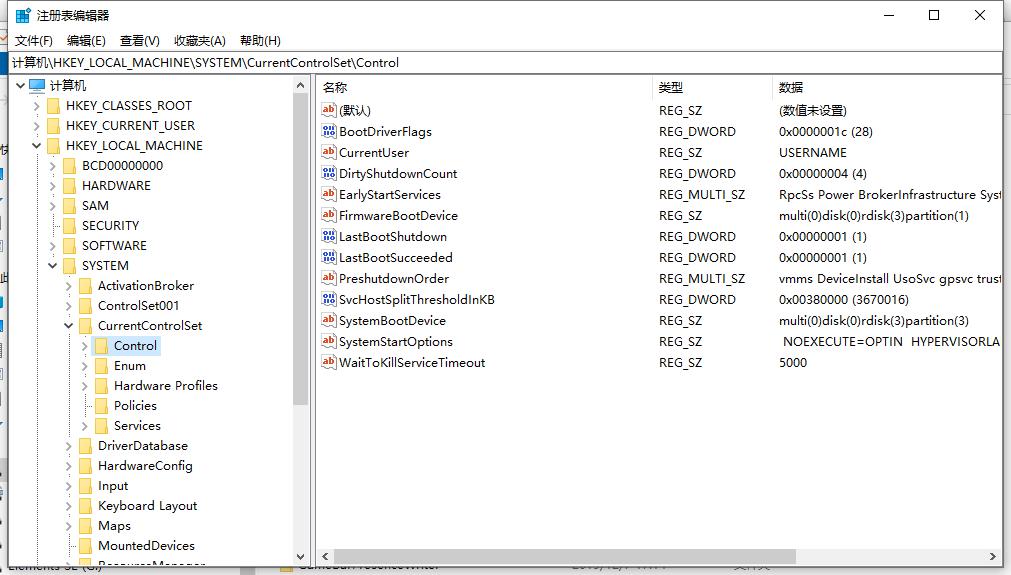
Task: Expand the Control key arrow
Action: click(x=84, y=346)
